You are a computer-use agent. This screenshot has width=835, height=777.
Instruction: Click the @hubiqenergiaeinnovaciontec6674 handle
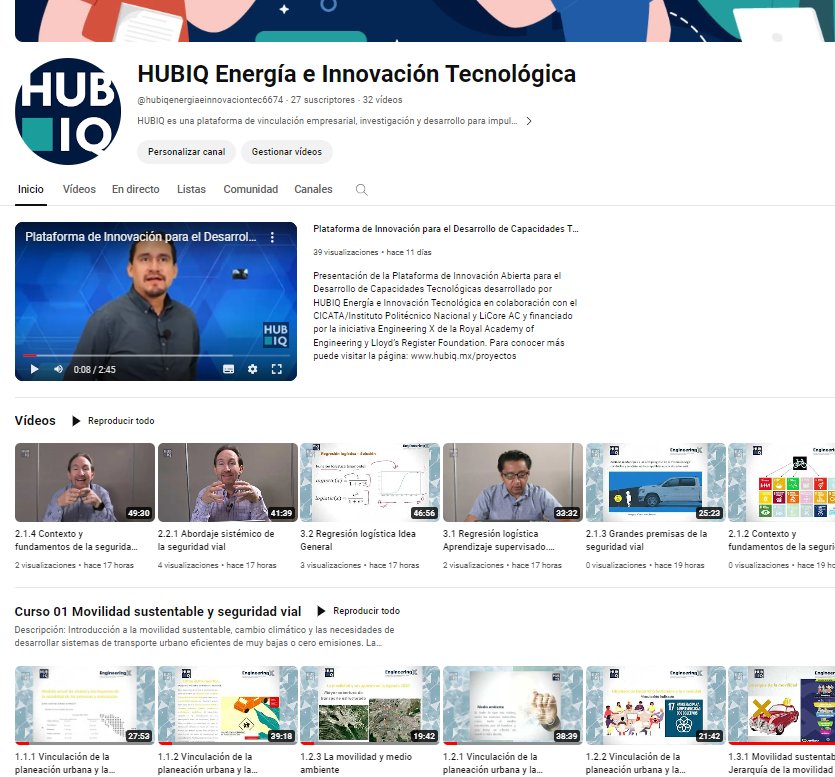click(x=210, y=100)
